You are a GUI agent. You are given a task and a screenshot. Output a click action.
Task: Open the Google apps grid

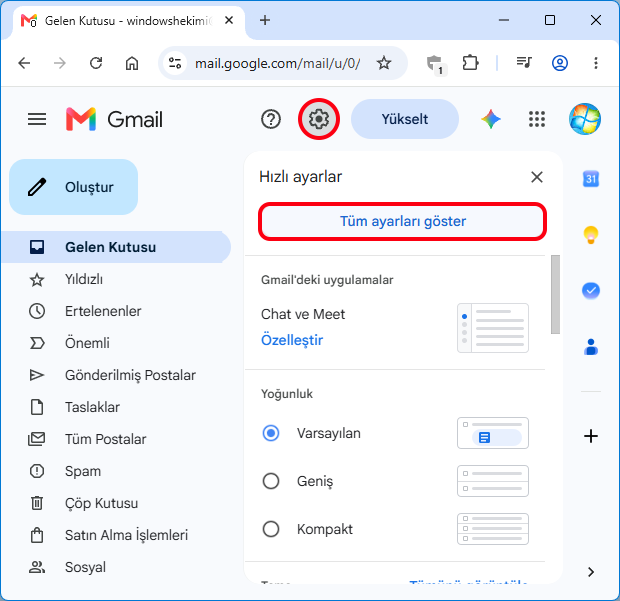tap(537, 119)
